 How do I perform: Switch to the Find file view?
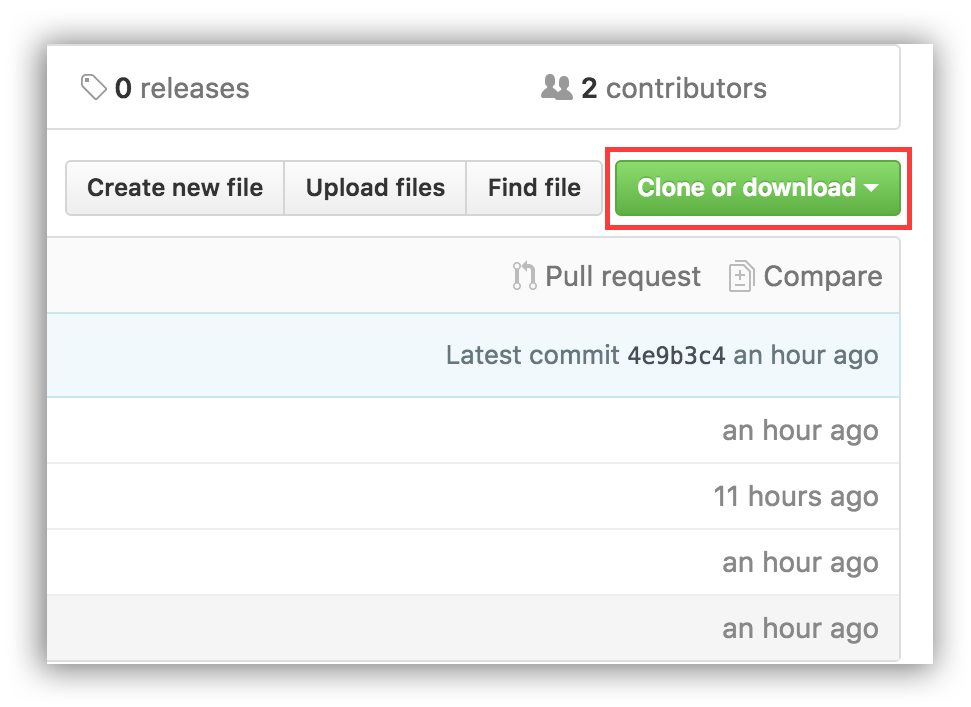point(533,187)
